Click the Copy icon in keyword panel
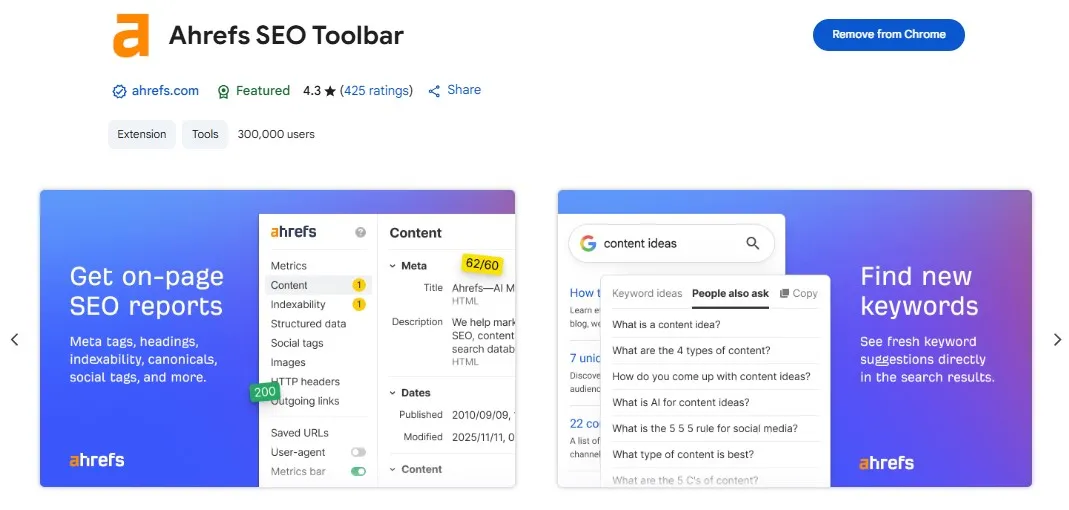 [785, 294]
